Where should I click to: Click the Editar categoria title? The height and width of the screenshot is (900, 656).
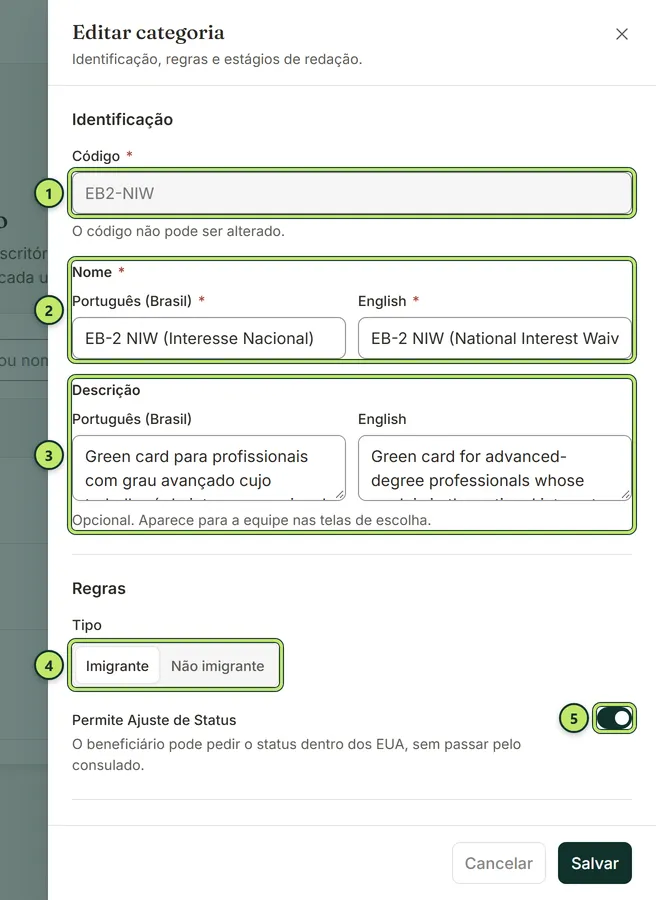click(x=148, y=33)
